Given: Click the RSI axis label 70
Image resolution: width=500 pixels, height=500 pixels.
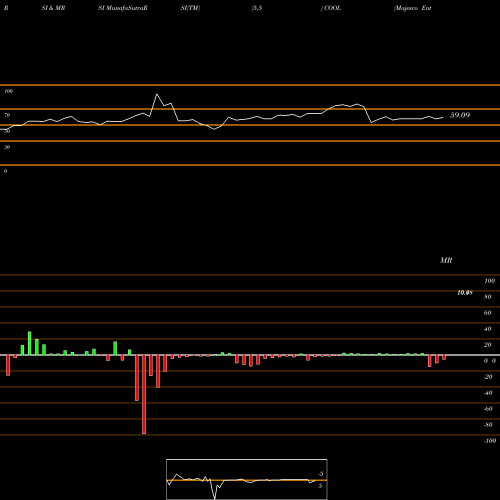Looking at the screenshot, I should [x=7, y=115].
